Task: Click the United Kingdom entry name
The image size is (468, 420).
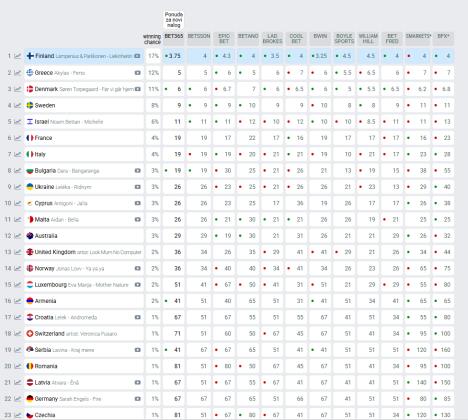Action: (55, 252)
